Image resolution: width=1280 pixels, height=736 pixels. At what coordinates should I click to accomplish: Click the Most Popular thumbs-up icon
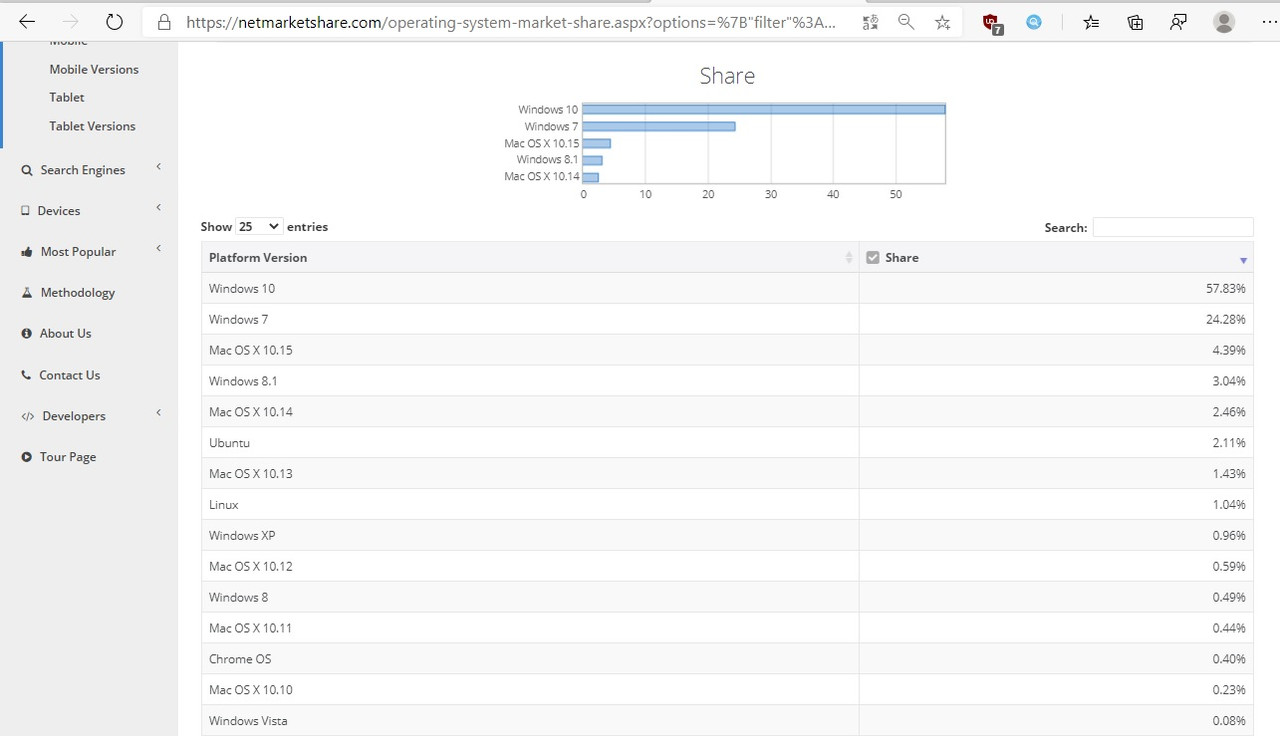(x=27, y=252)
